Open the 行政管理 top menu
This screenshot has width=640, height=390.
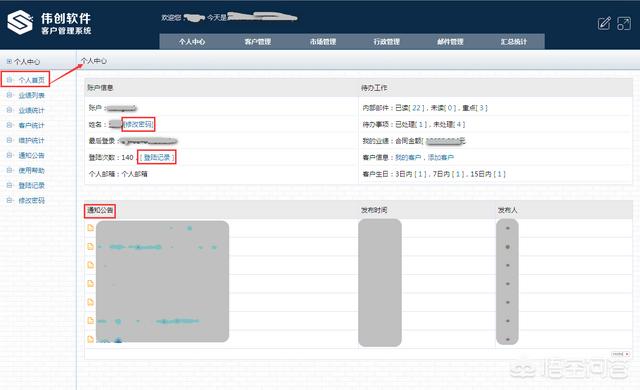pyautogui.click(x=387, y=42)
